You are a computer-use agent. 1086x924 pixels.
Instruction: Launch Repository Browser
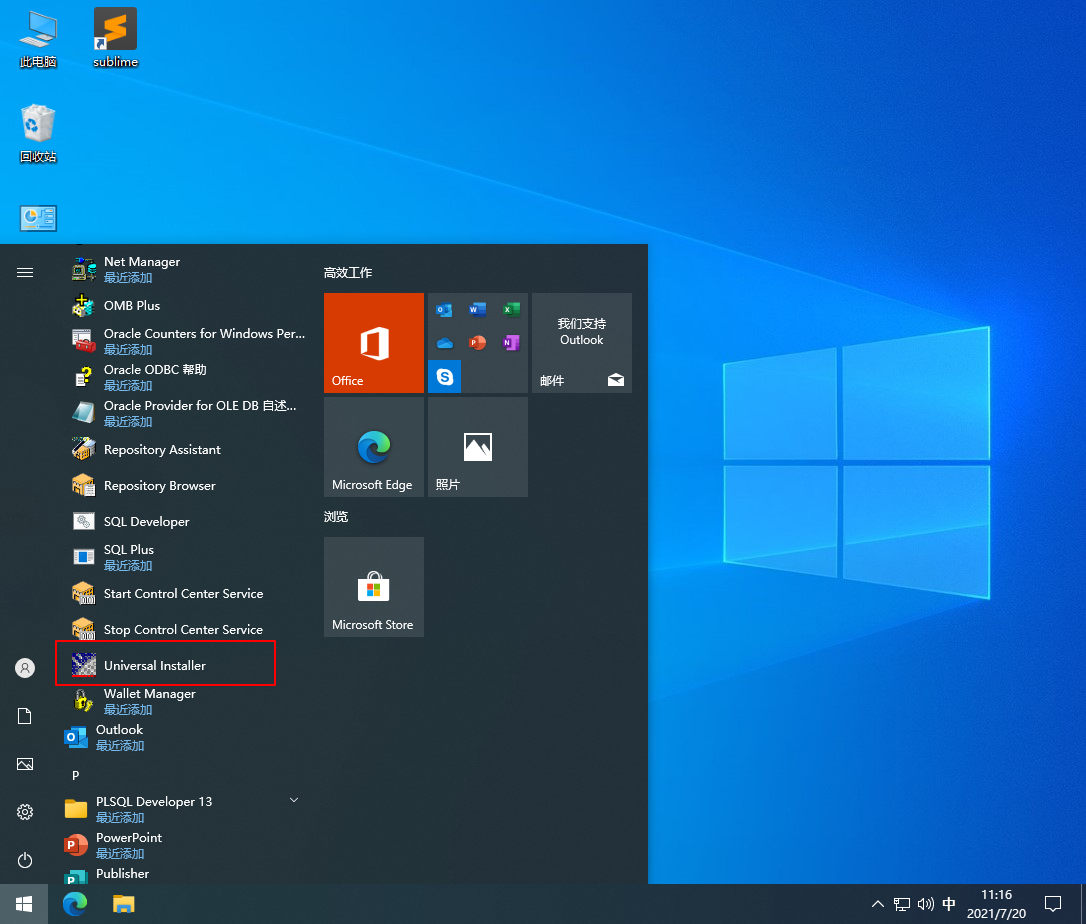click(x=183, y=486)
